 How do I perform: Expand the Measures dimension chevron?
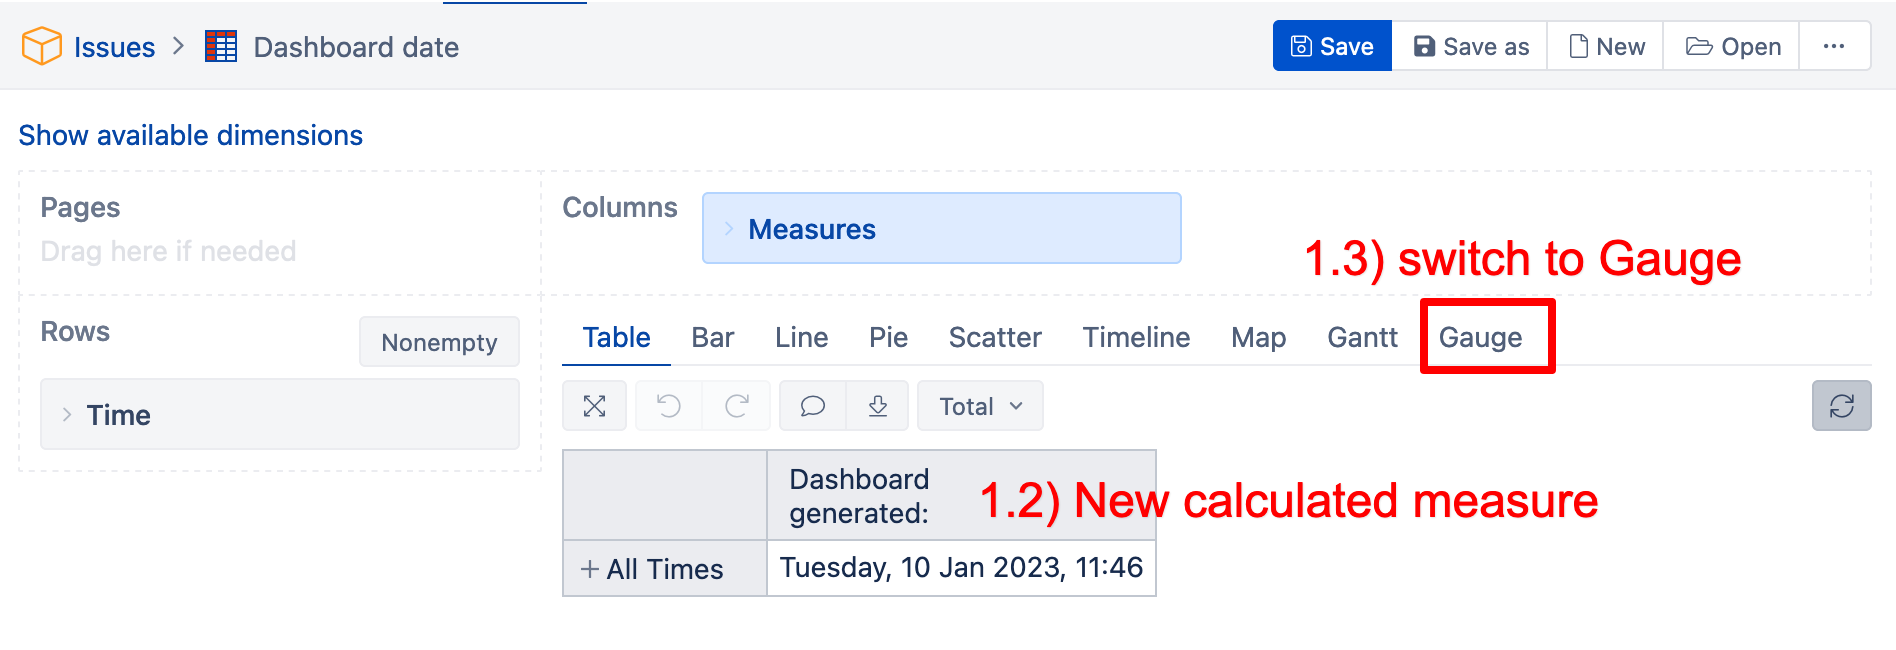(x=729, y=229)
